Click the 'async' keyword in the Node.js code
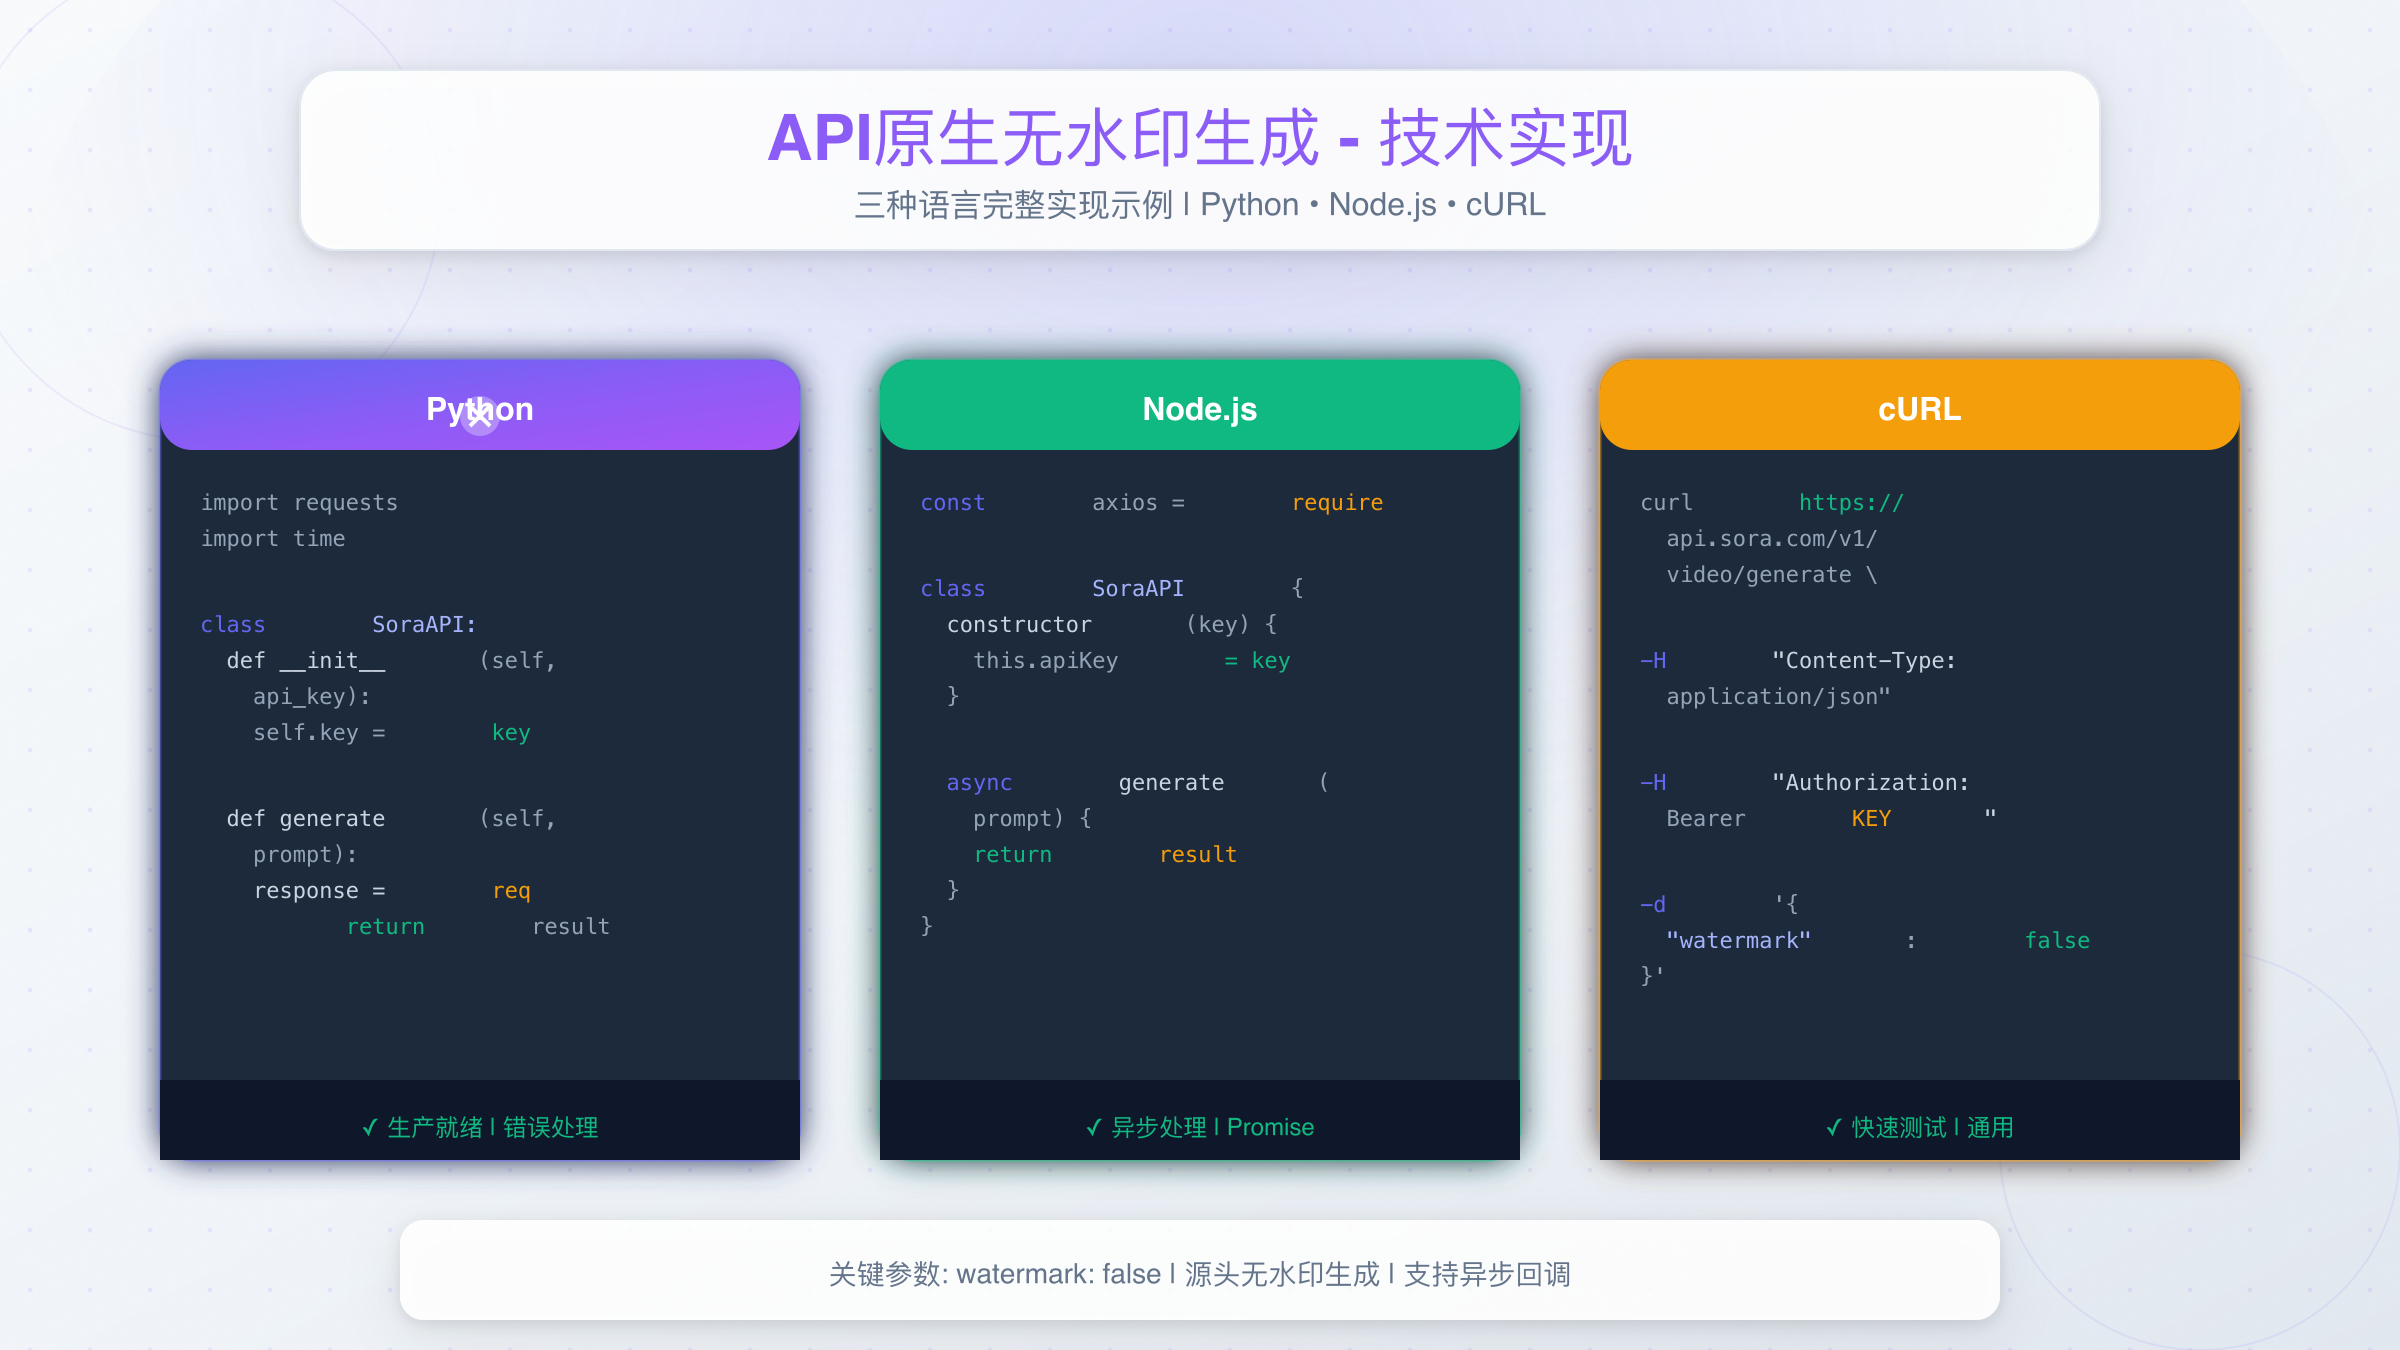 pos(979,782)
